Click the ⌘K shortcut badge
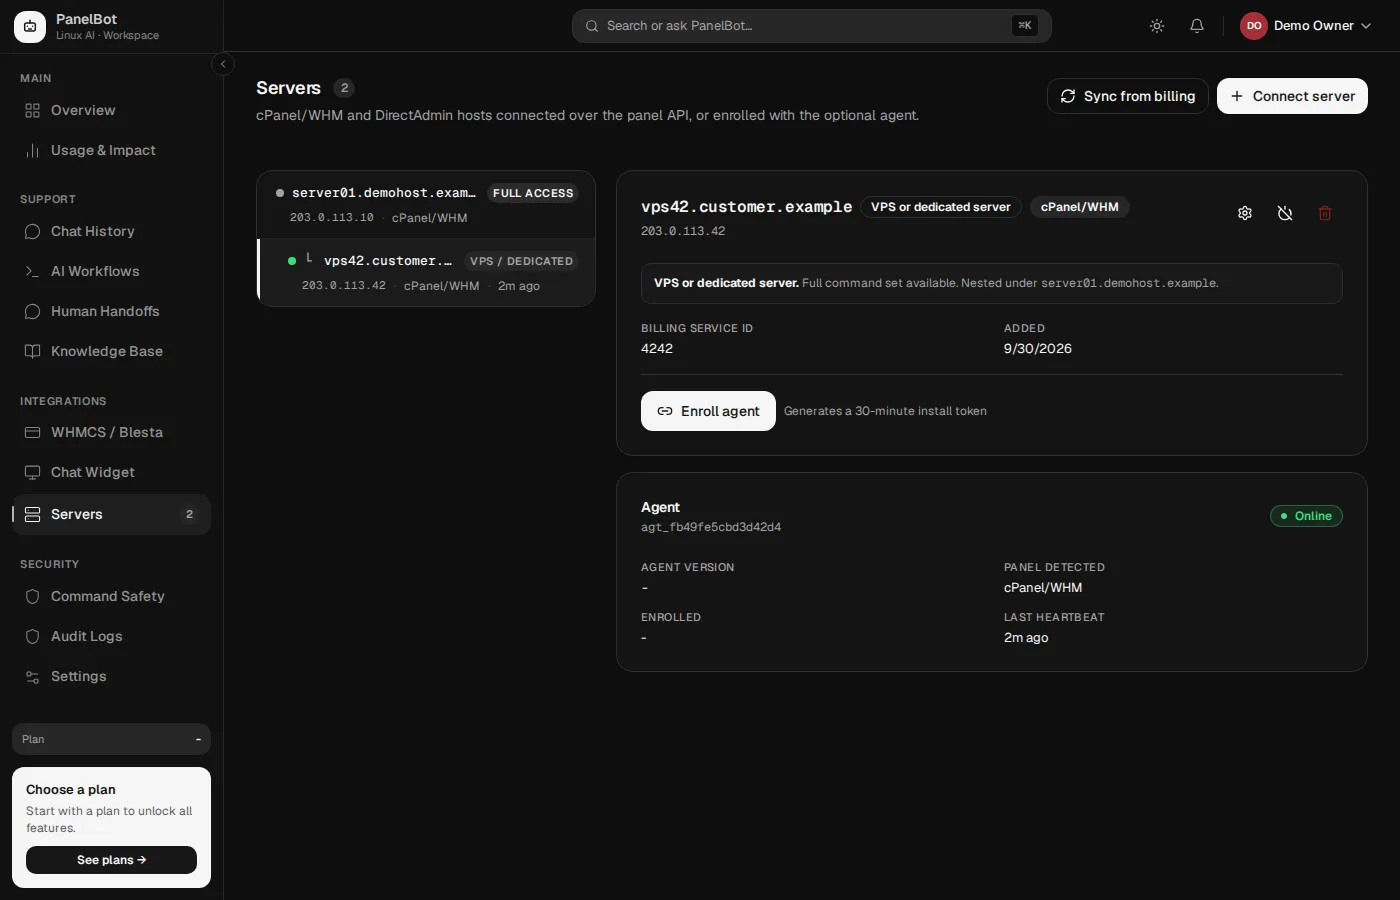 [1024, 26]
